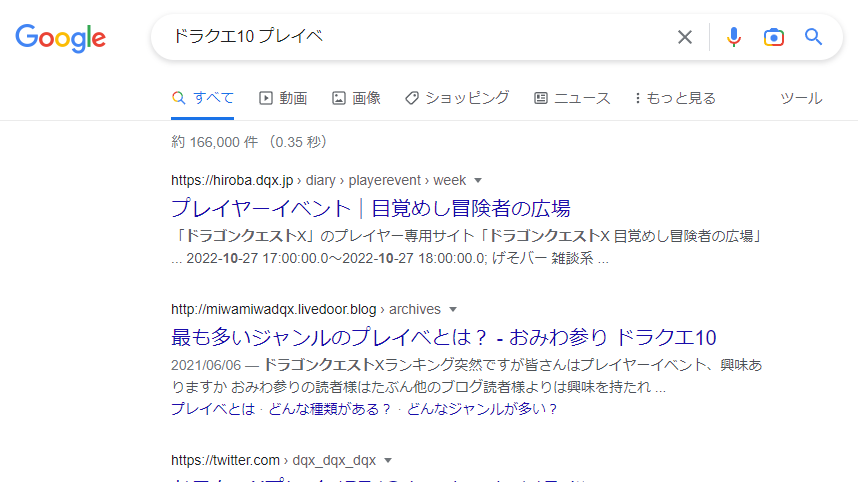Expand dropdown arrow next to twitter.com URL
Viewport: 858px width, 482px height.
pos(388,461)
